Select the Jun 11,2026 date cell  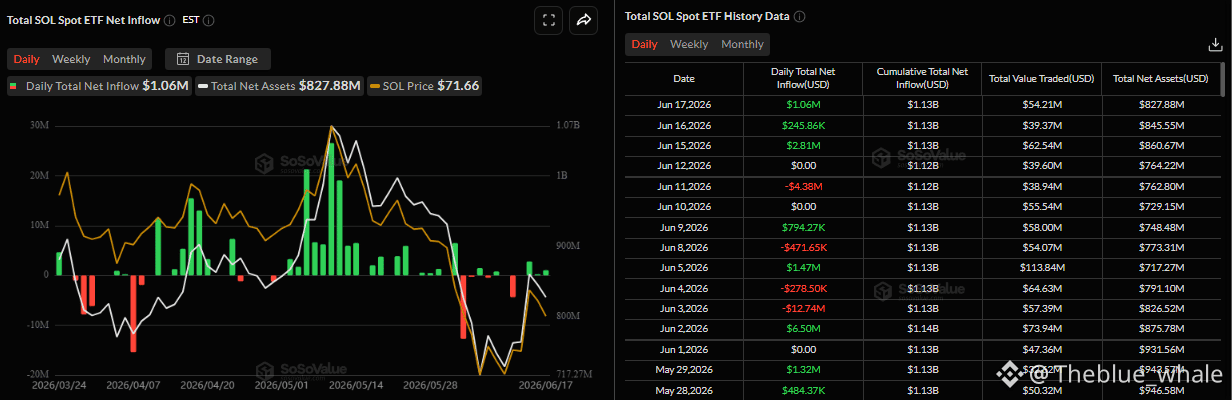[x=684, y=186]
